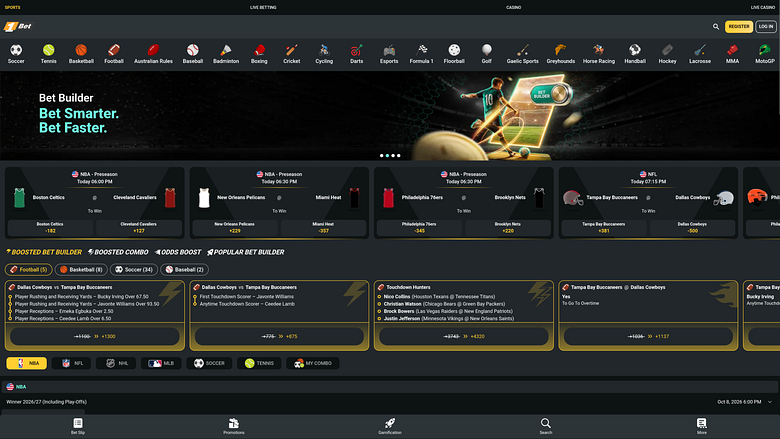
Task: Filter boosts by Baseball (2)
Action: tap(185, 269)
